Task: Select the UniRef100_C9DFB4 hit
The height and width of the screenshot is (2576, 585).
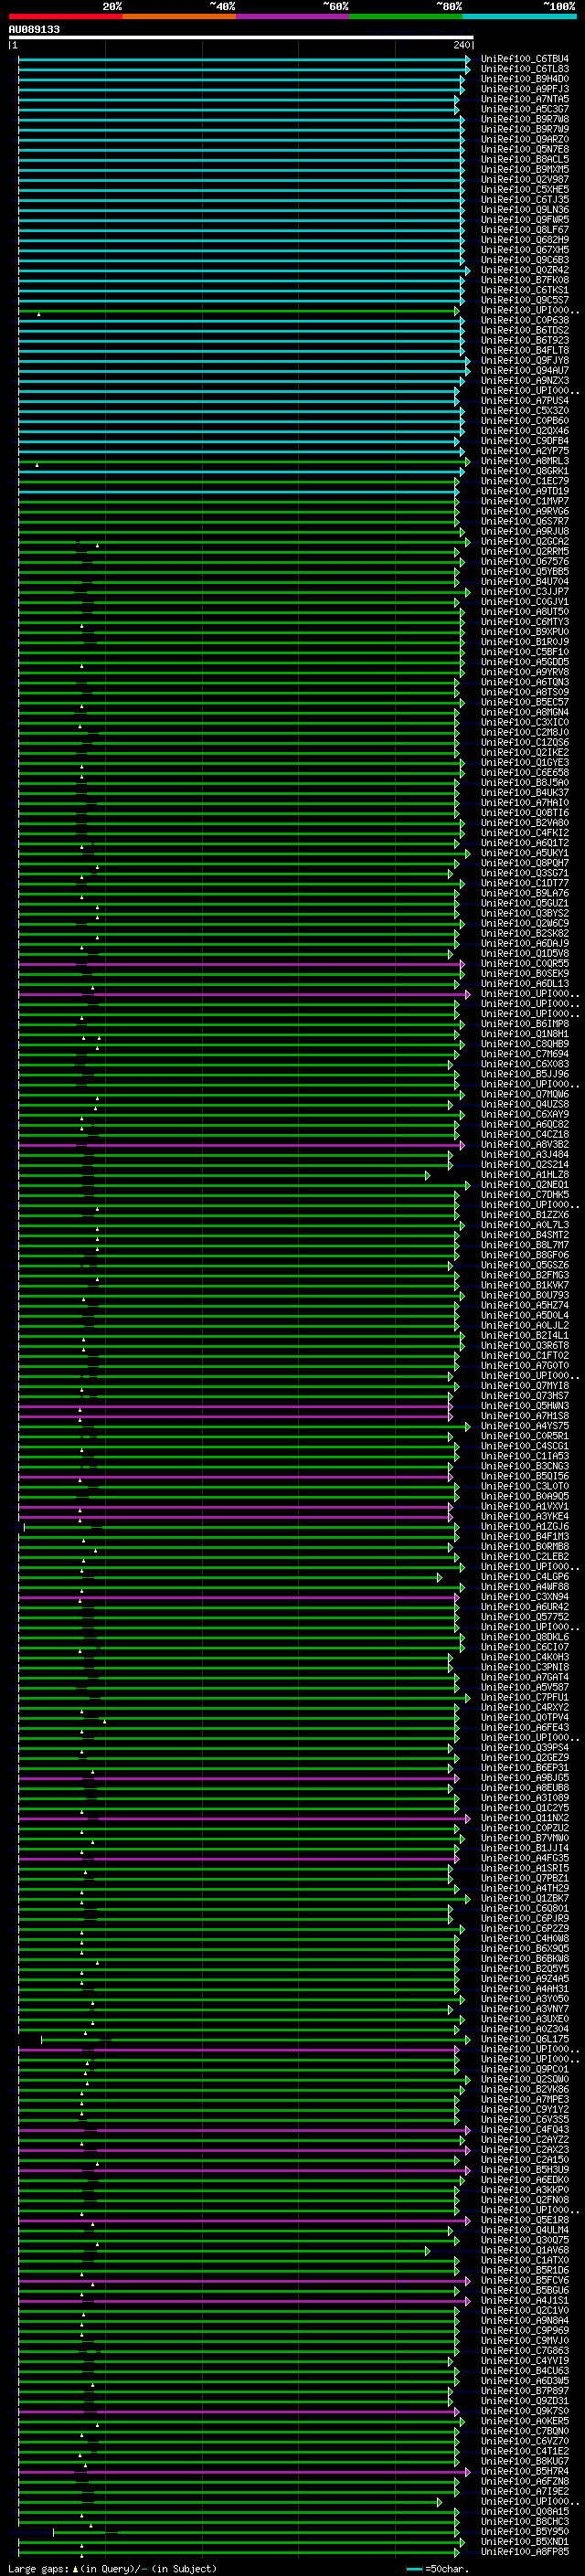Action: click(x=524, y=441)
